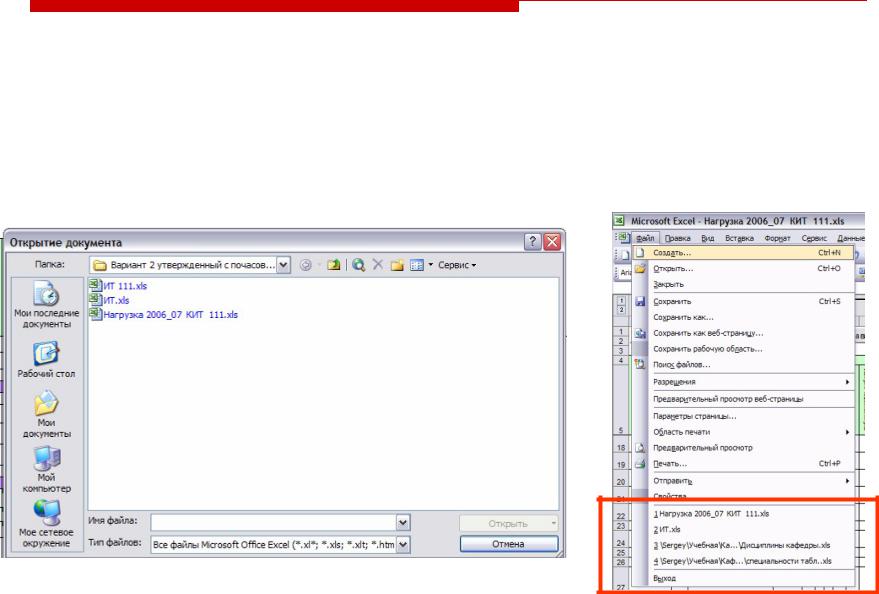Image resolution: width=879 pixels, height=594 pixels.
Task: Open Мои последние документы in places bar
Action: [47, 305]
